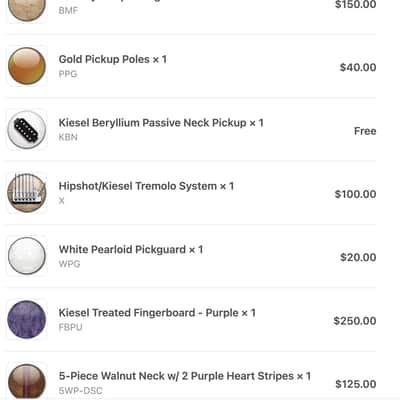Click the PPG product code
This screenshot has width=400, height=400.
[68, 74]
